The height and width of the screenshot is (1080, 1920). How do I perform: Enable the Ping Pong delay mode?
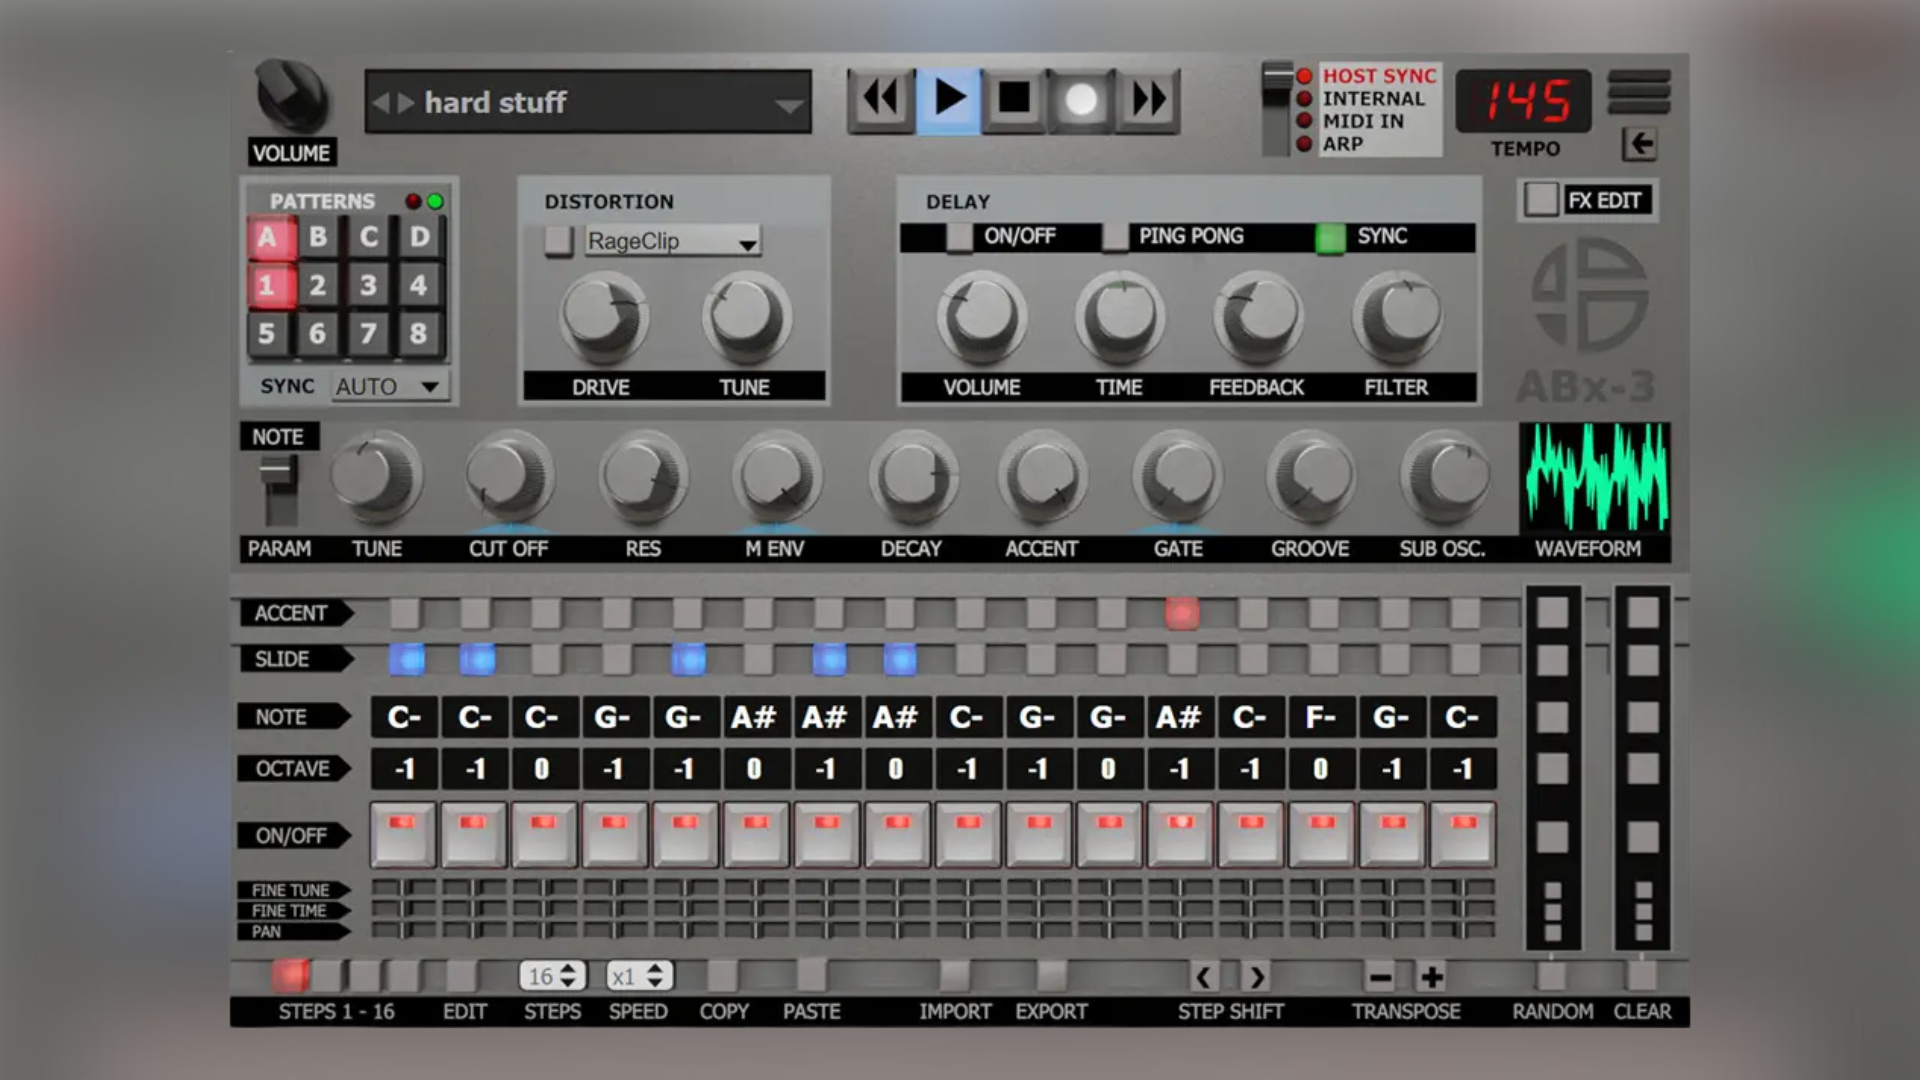pos(1115,237)
